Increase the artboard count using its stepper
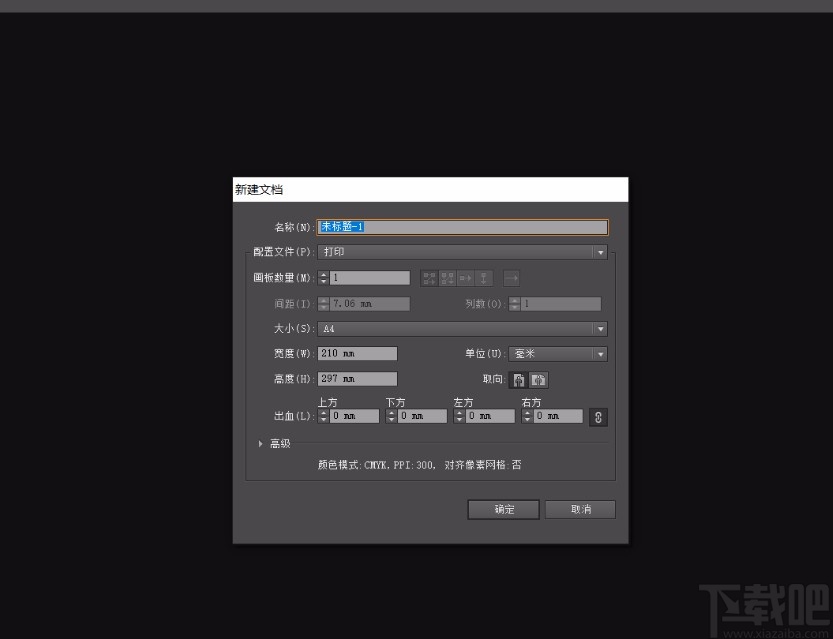The width and height of the screenshot is (833, 639). 322,273
